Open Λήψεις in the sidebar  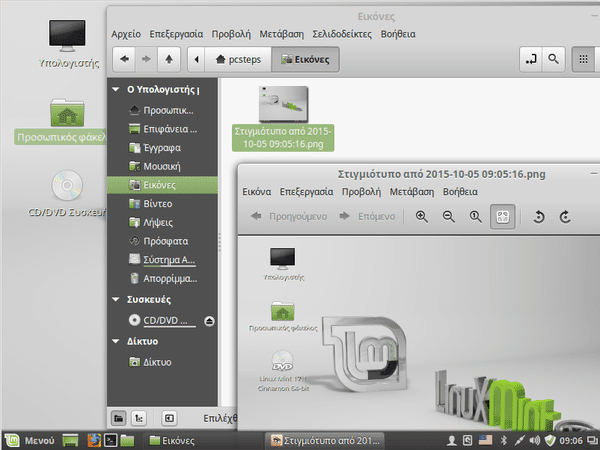pos(162,222)
